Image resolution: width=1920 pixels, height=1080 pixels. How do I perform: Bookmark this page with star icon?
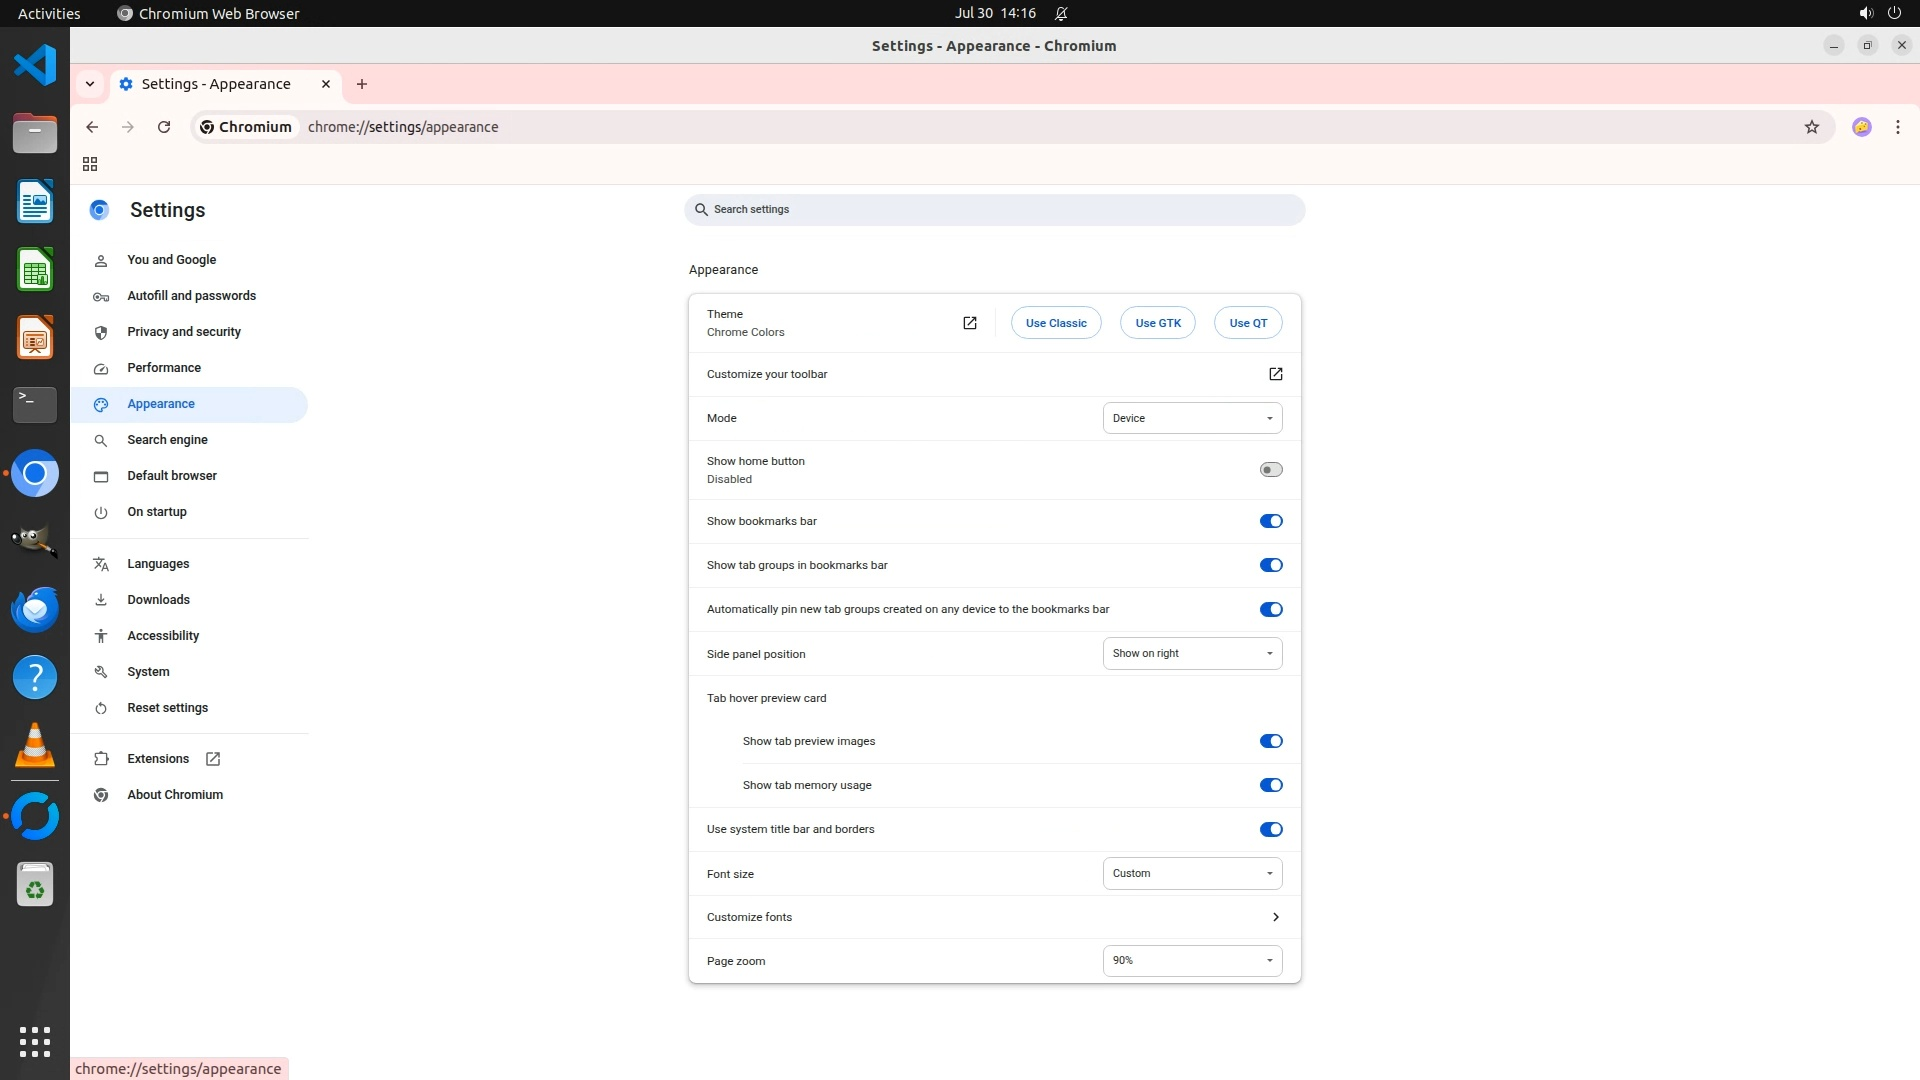[x=1811, y=127]
